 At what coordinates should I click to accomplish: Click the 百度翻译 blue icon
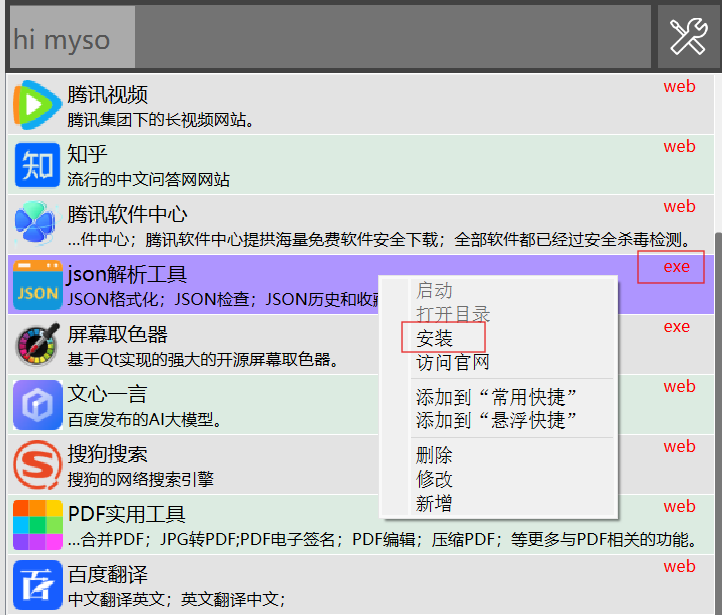[37, 585]
